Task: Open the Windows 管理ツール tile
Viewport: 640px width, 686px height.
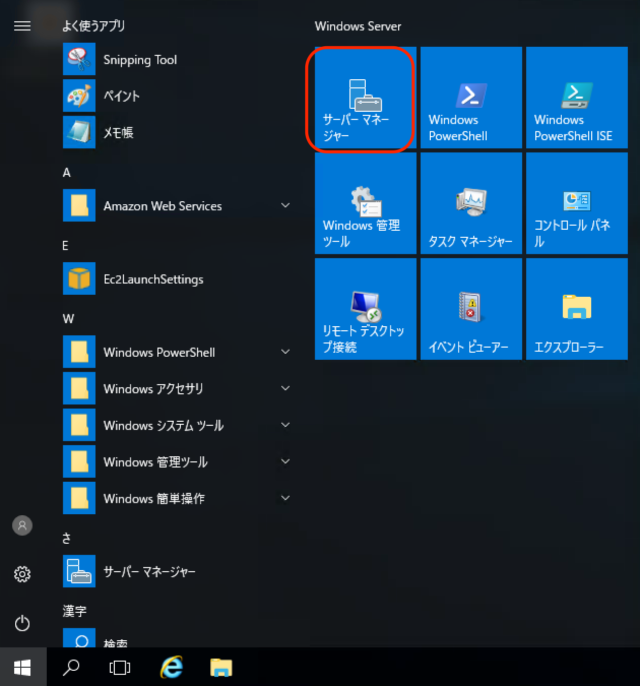Action: 365,203
